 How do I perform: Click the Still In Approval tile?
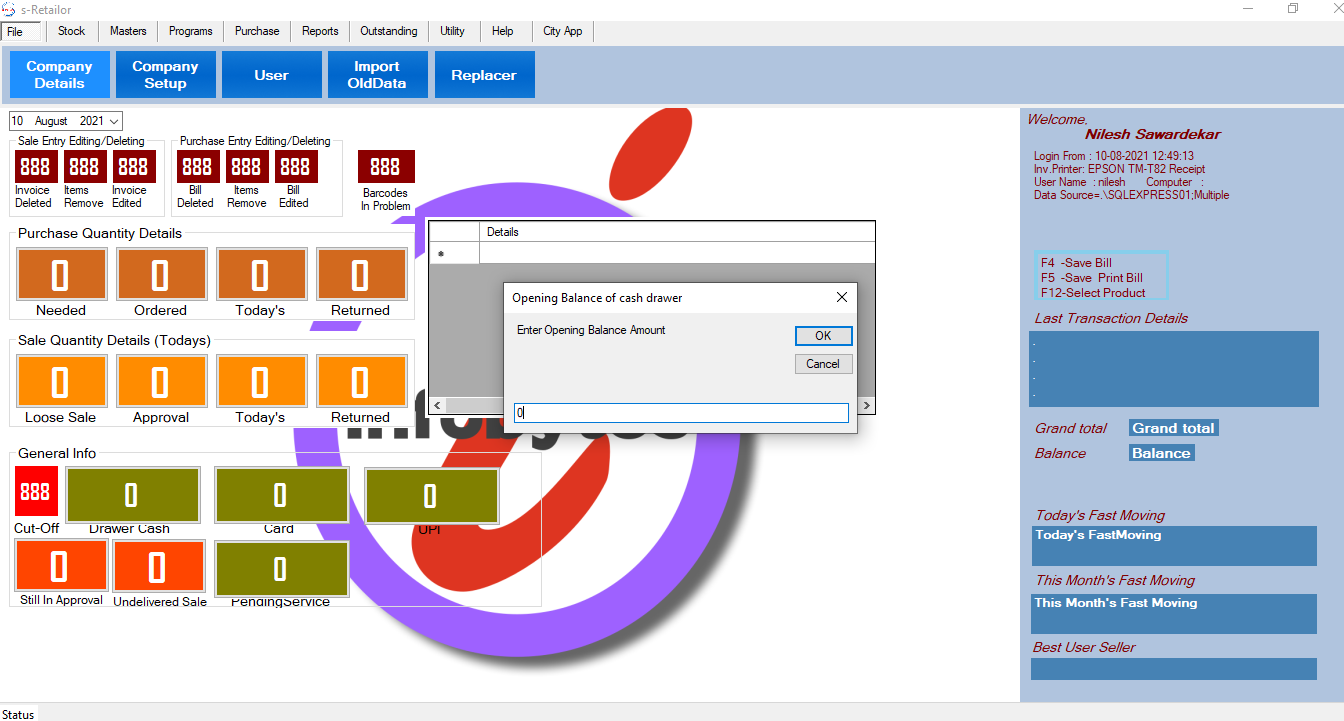[60, 566]
